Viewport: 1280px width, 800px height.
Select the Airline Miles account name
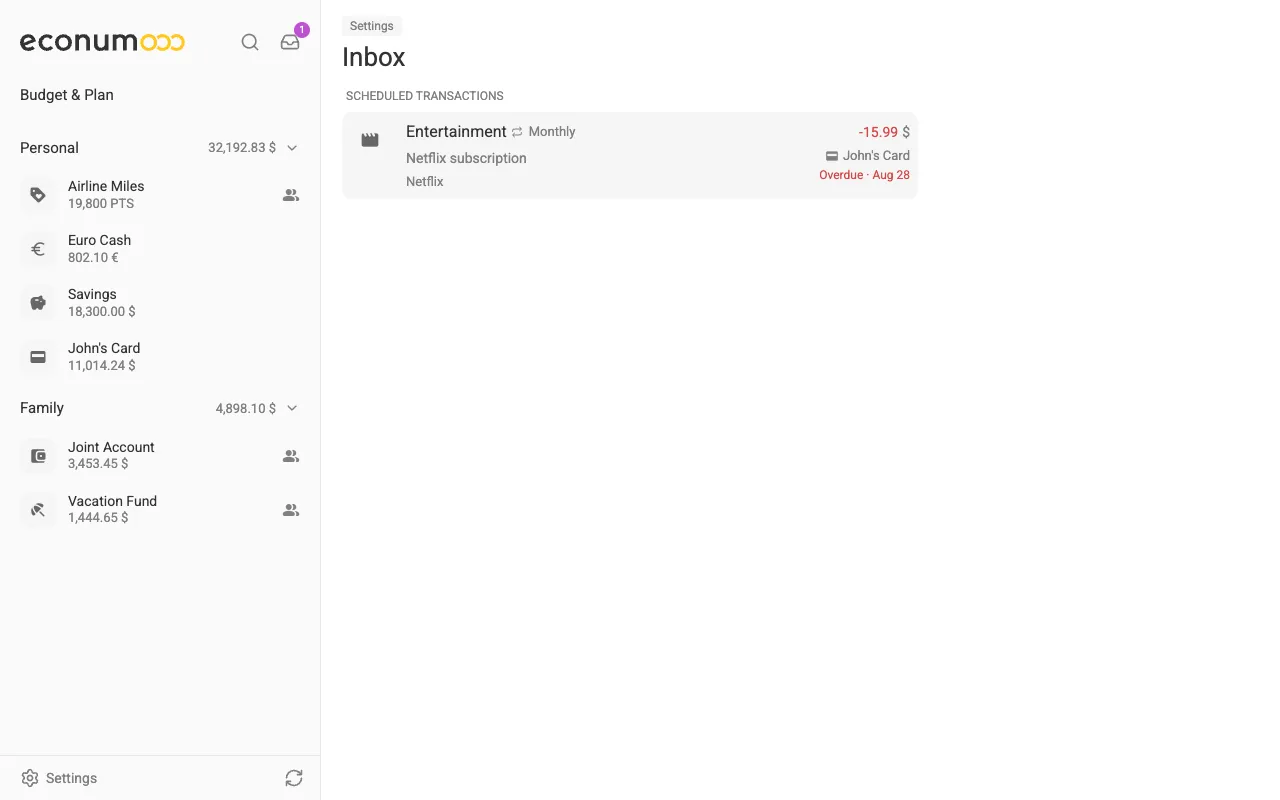(106, 186)
